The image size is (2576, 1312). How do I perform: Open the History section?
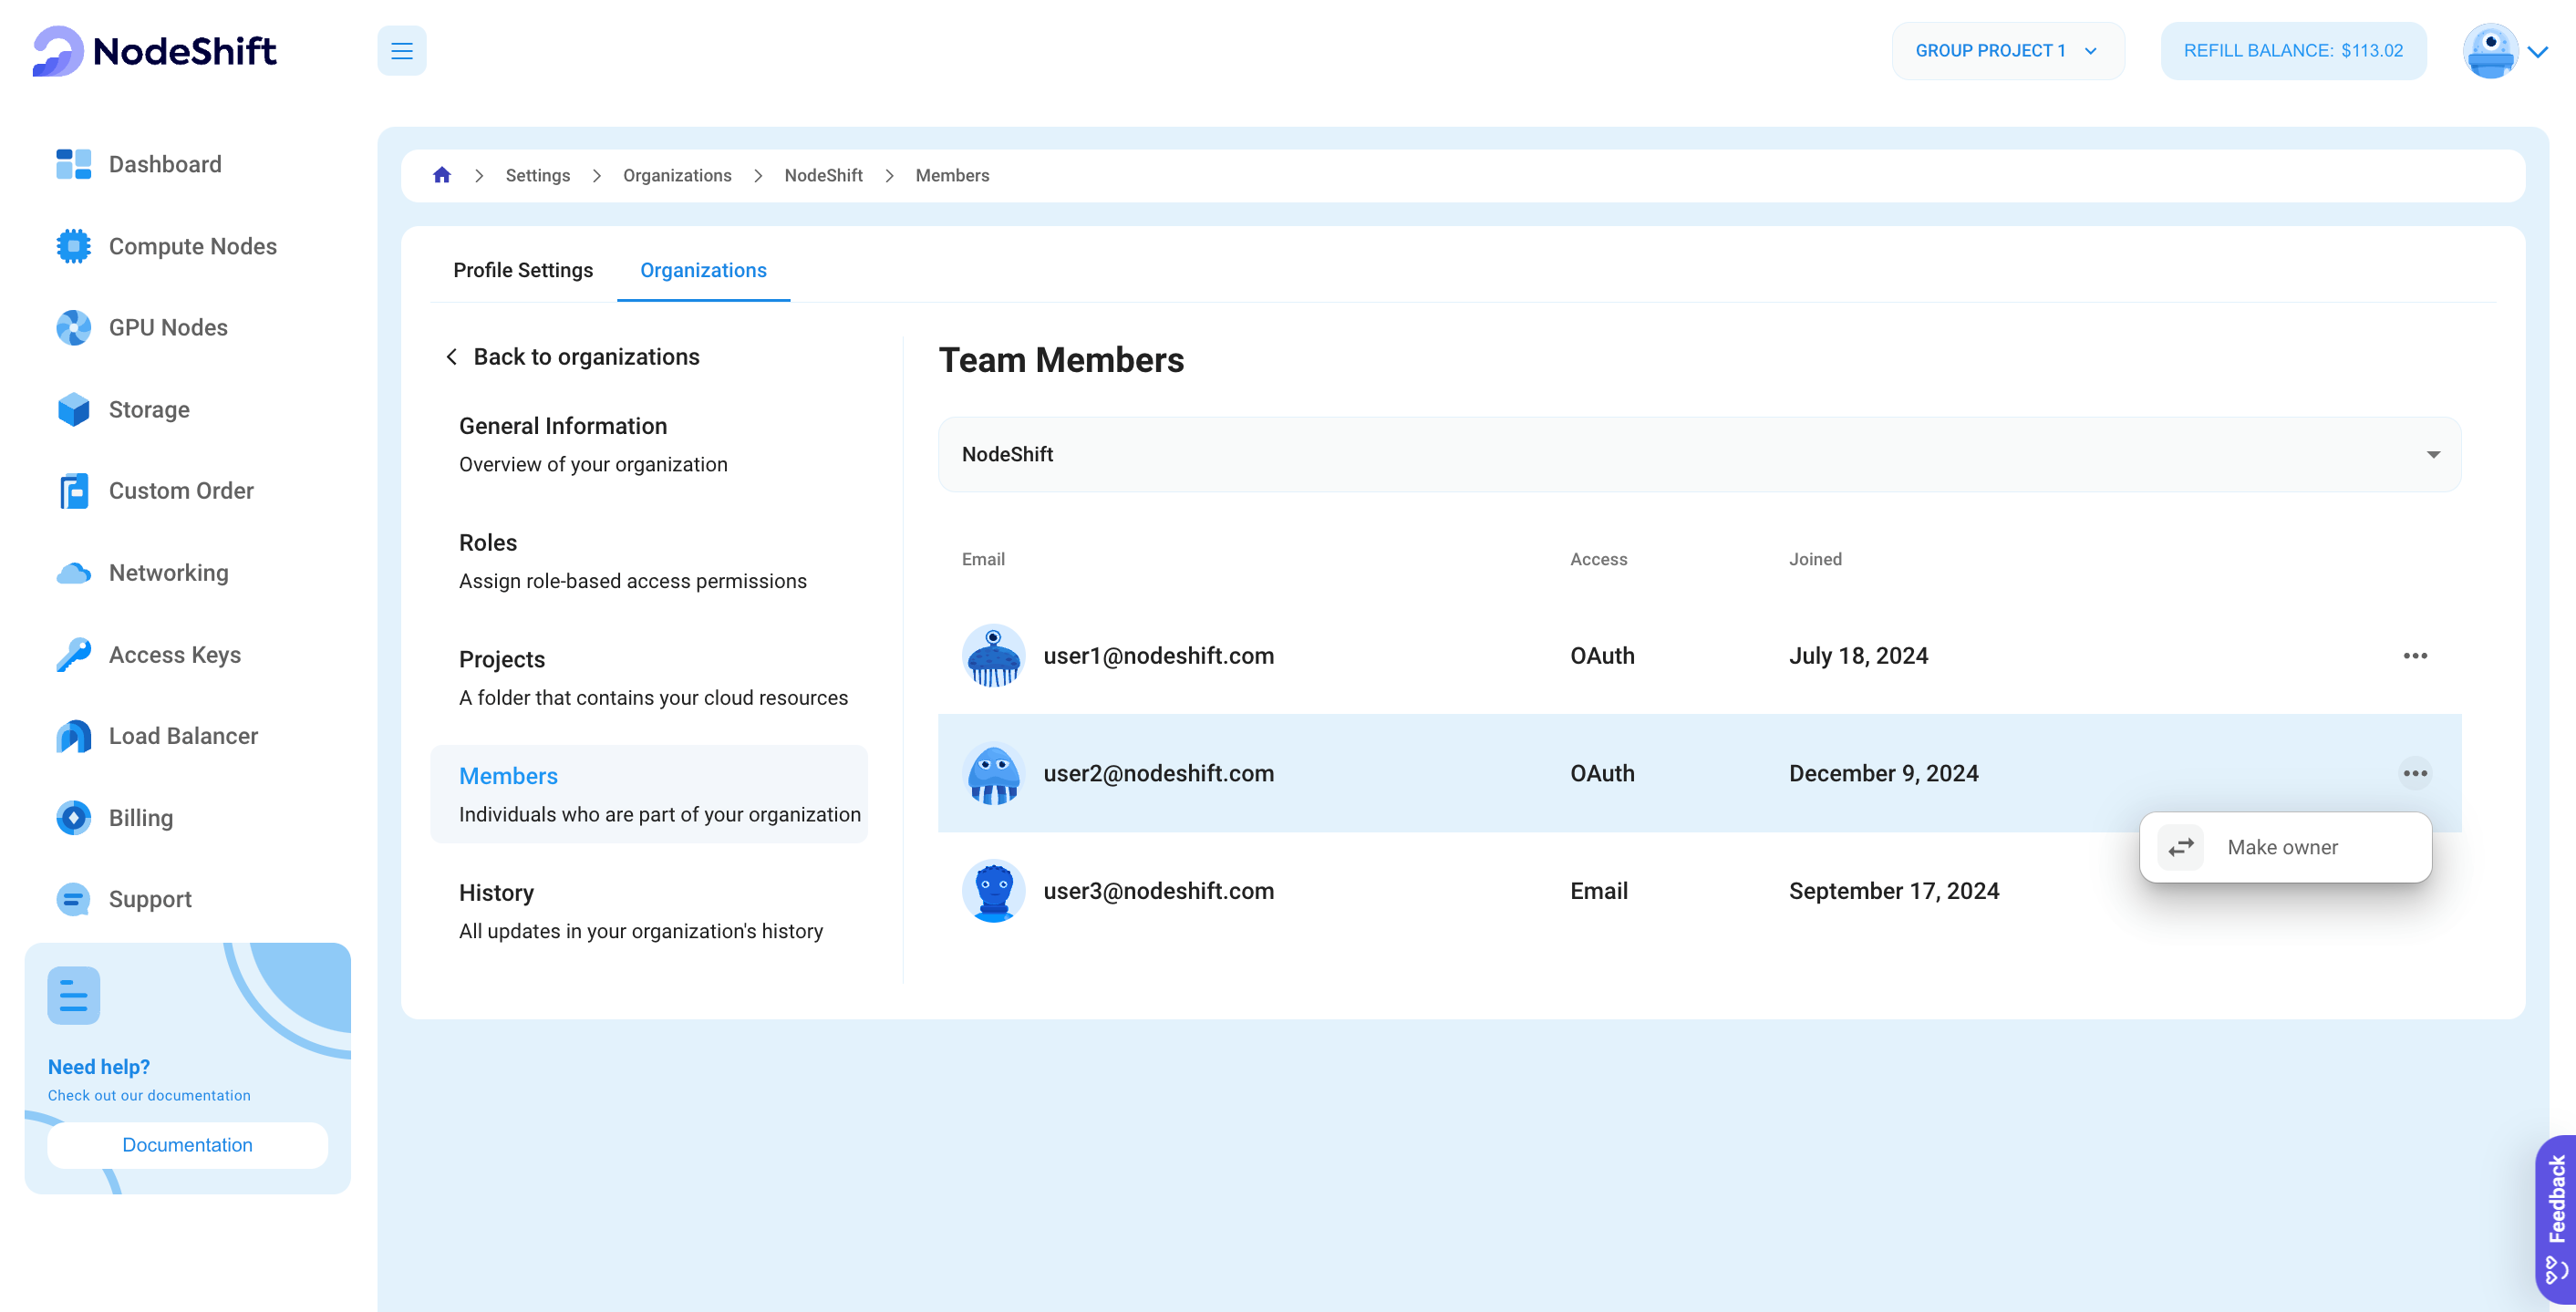pyautogui.click(x=649, y=912)
